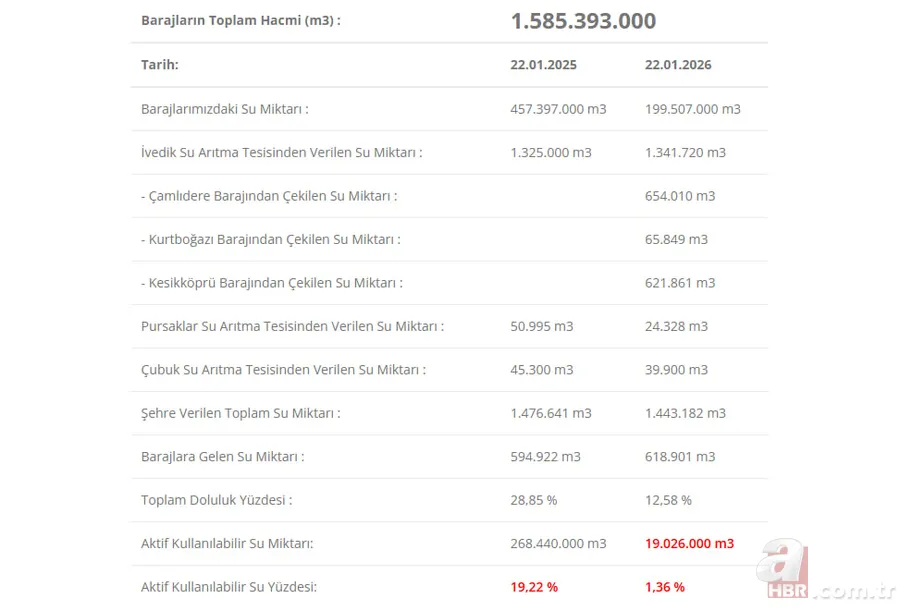Screen dimensions: 900x611
Task: Select the Kesikköprü Barajından Çekilen Su Miktarı label
Action: point(272,283)
